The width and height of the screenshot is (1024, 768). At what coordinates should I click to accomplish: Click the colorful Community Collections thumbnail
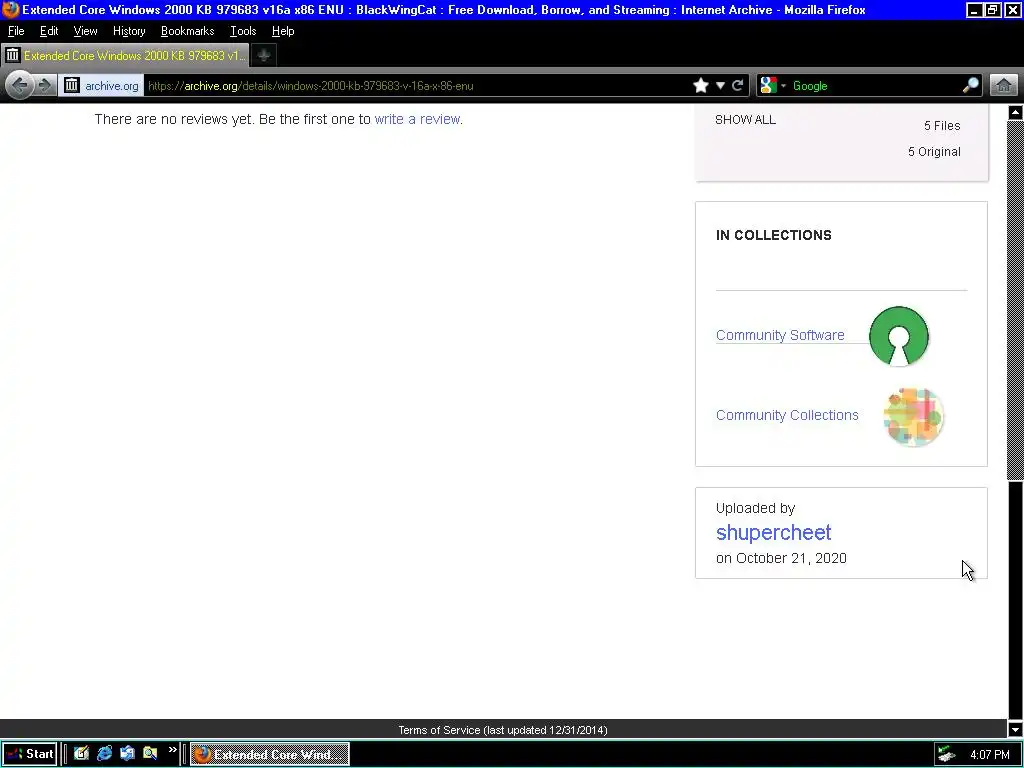tap(913, 417)
